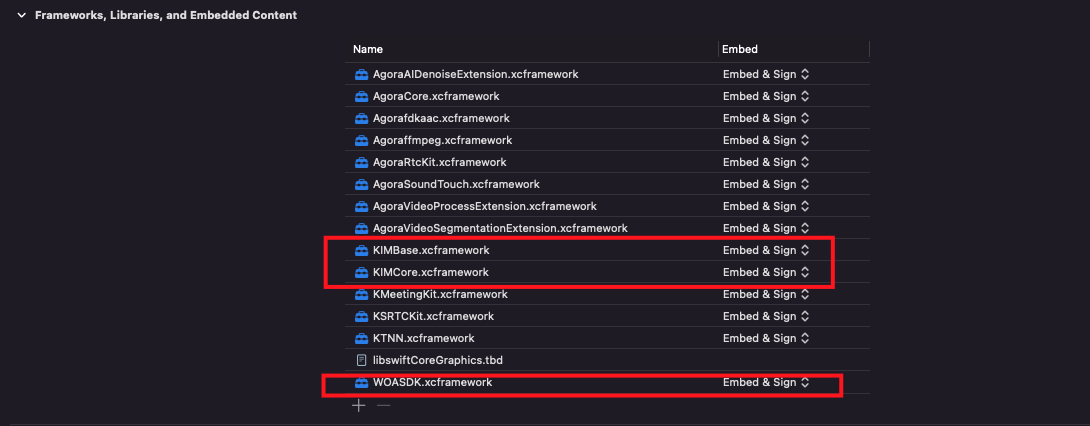Open Embed & Sign popup for KIMCore.xcframework
This screenshot has width=1090, height=426.
[x=766, y=272]
